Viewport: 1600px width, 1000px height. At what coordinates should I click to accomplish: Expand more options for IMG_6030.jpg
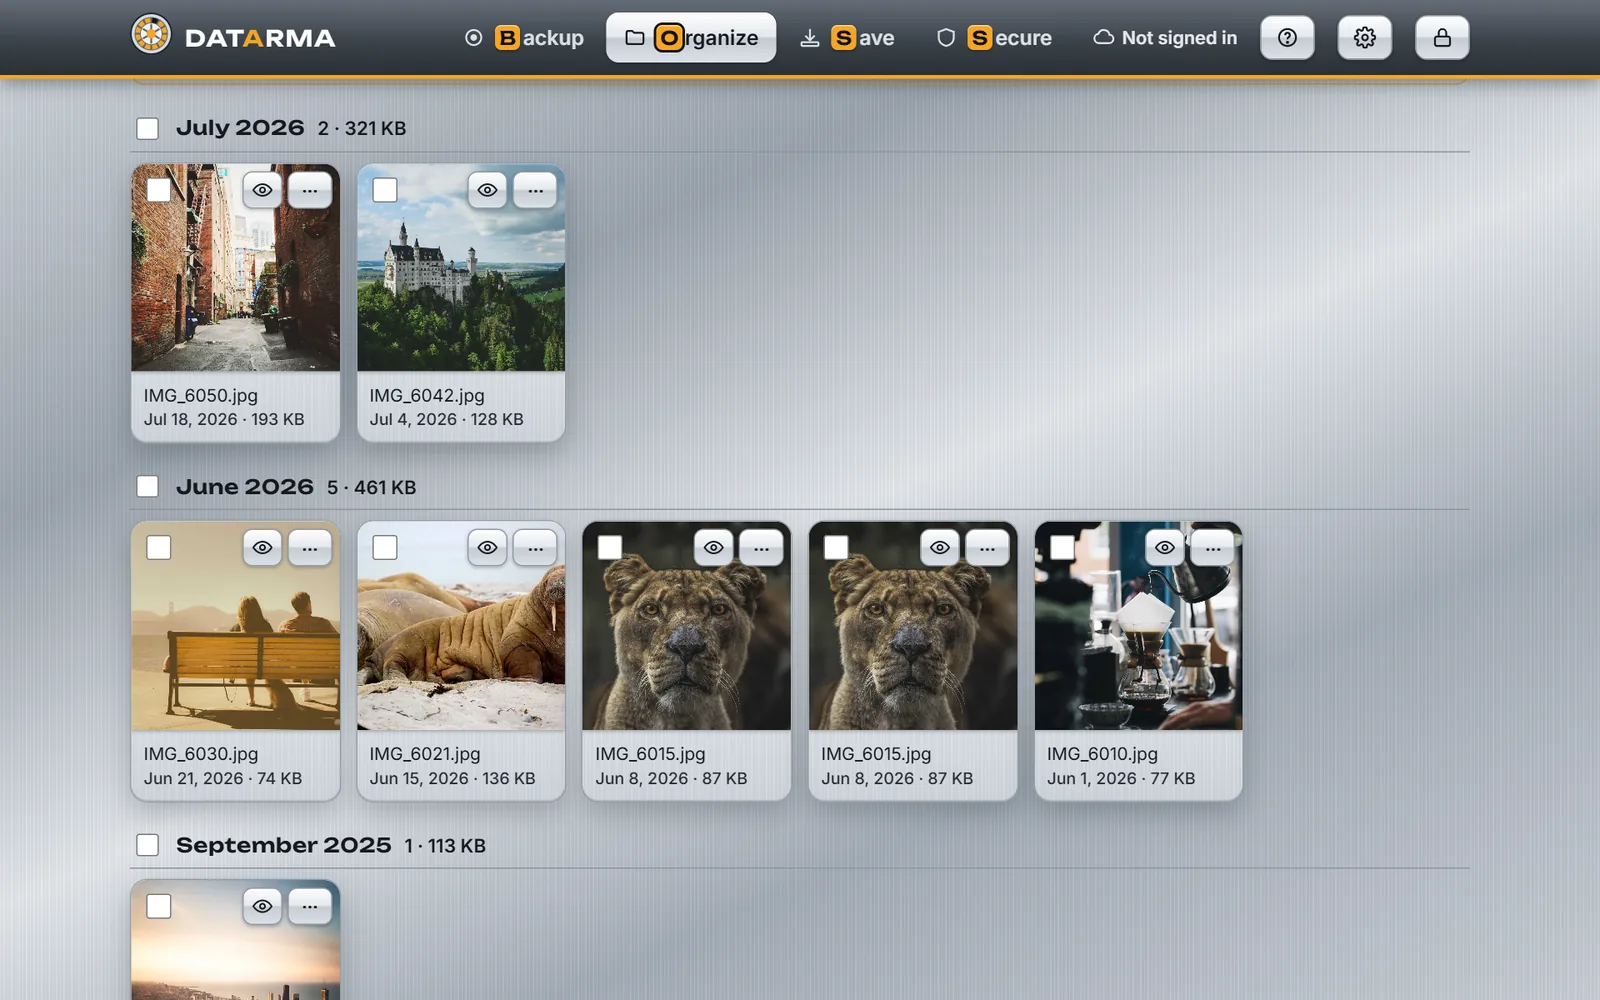(x=310, y=548)
